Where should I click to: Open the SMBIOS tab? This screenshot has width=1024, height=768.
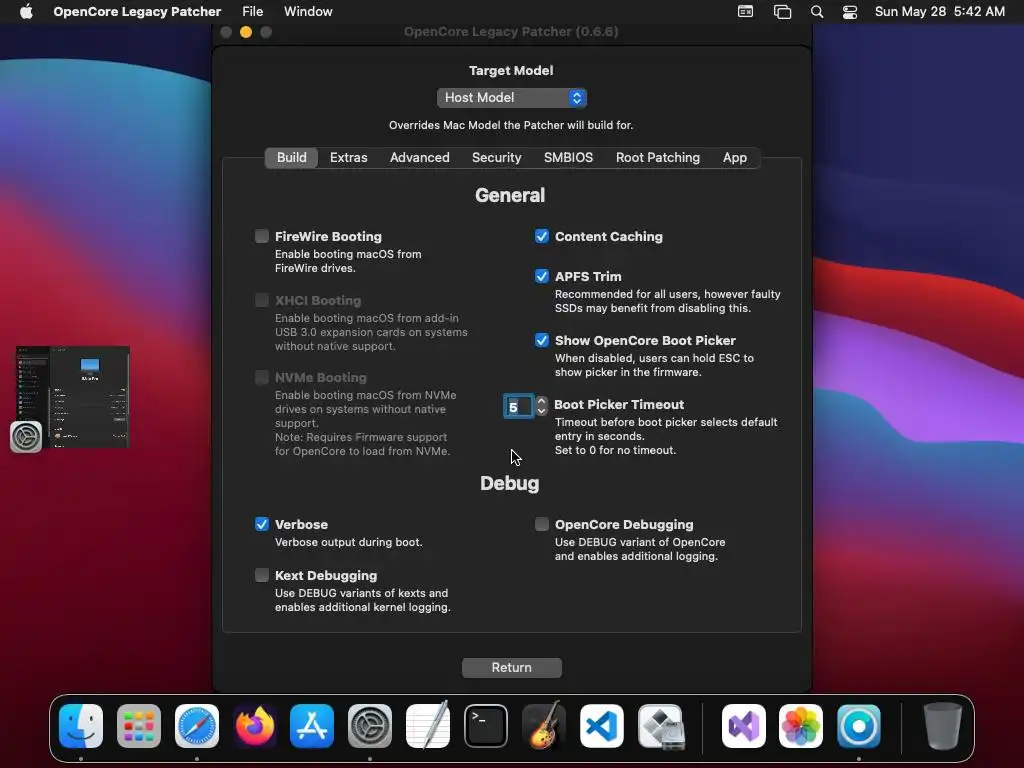[x=569, y=157]
